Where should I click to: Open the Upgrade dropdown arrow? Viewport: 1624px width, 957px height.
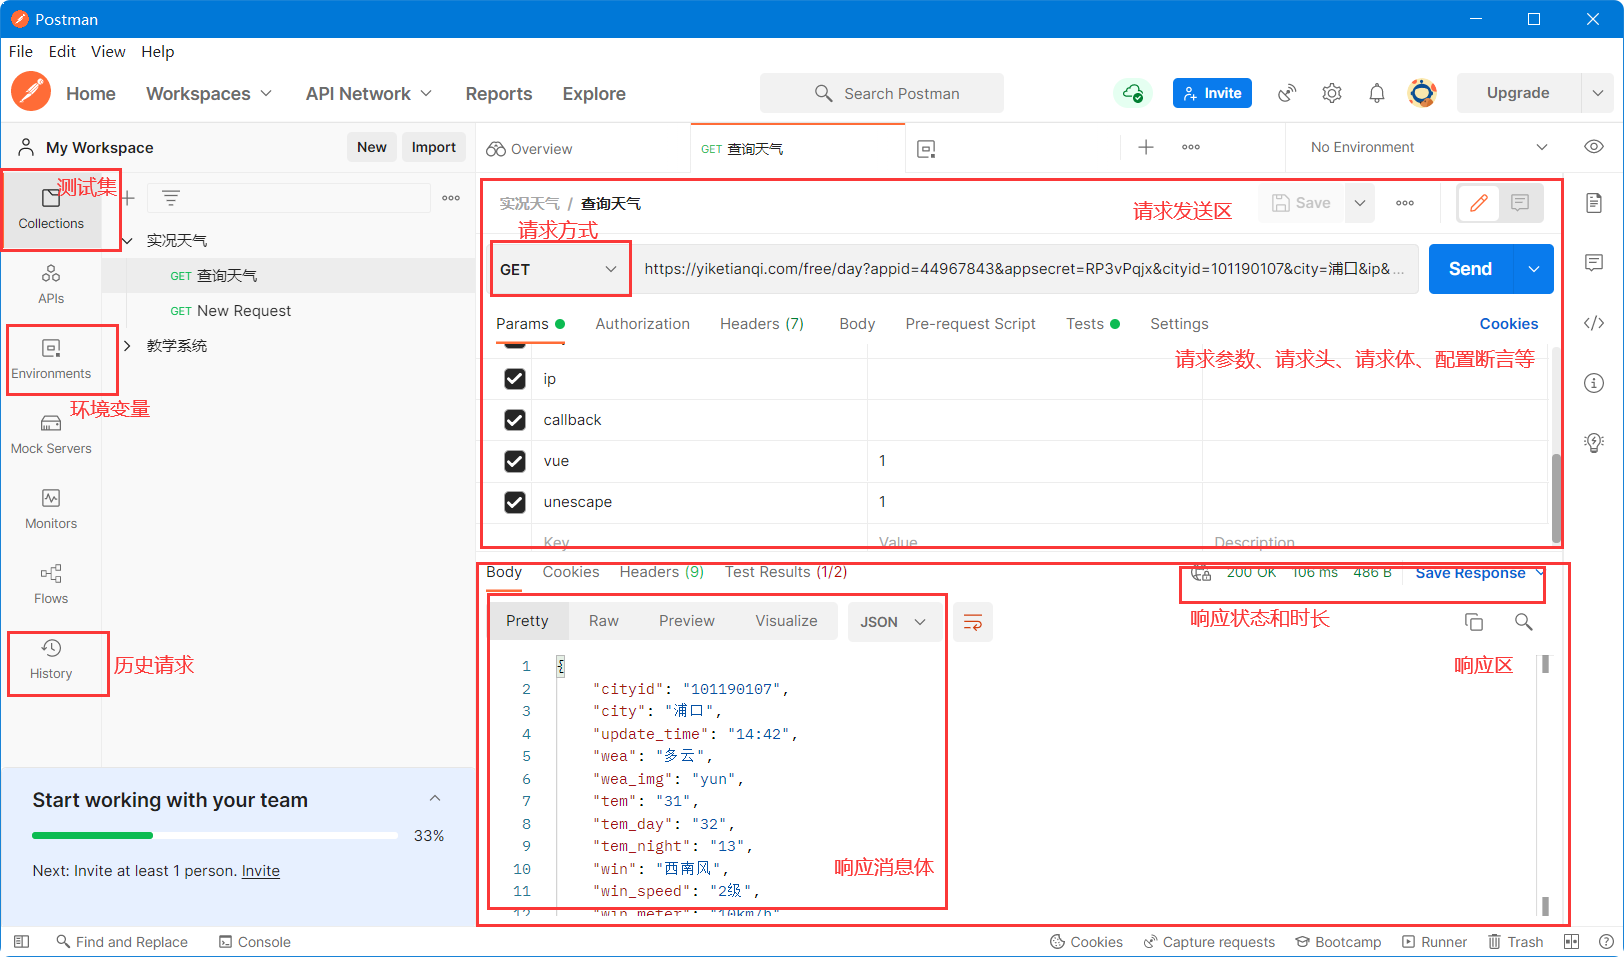coord(1598,93)
